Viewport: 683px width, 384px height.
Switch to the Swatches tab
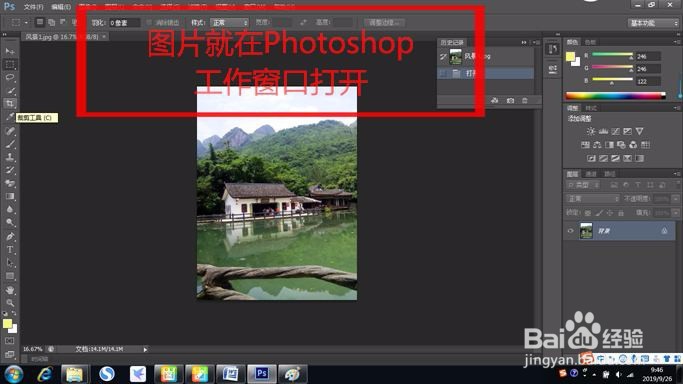tap(590, 42)
